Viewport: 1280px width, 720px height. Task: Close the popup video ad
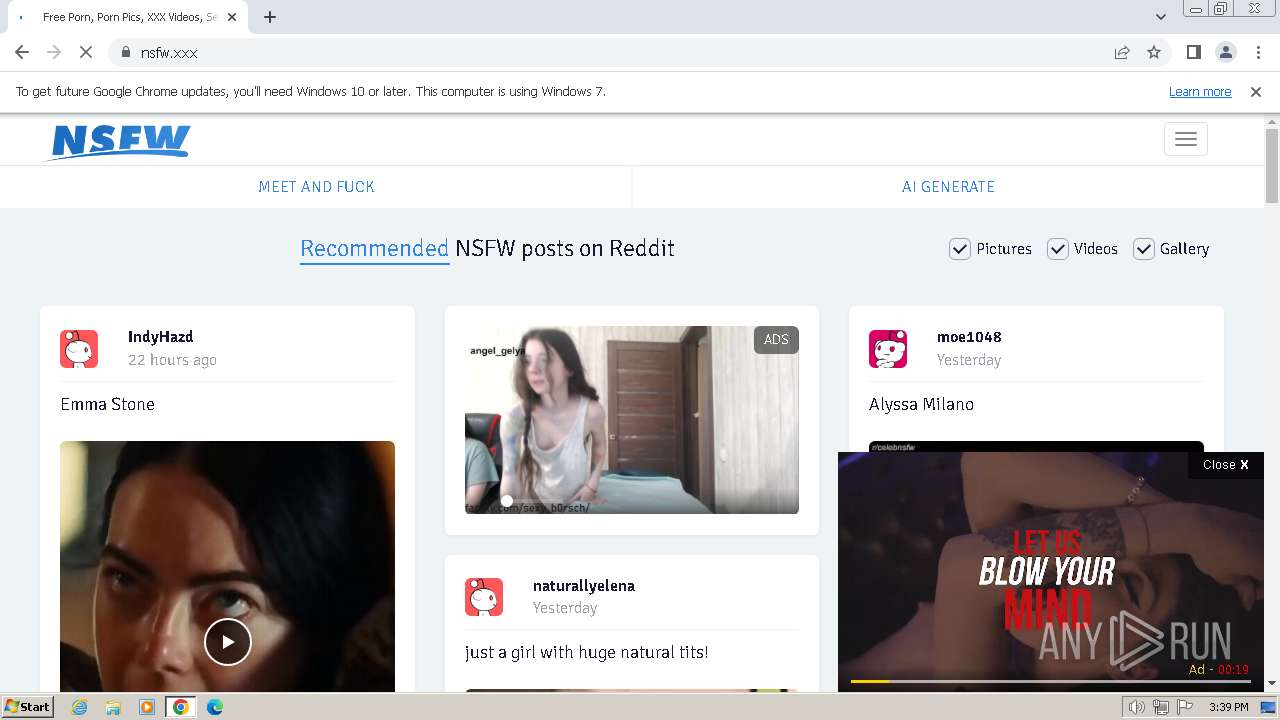pyautogui.click(x=1226, y=465)
